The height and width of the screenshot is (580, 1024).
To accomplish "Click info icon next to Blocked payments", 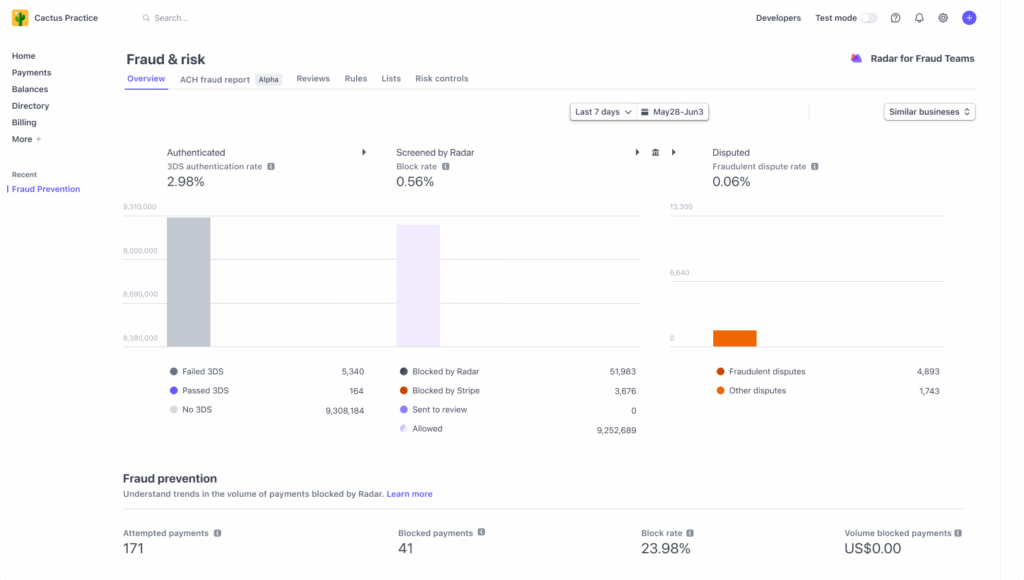I will point(481,532).
